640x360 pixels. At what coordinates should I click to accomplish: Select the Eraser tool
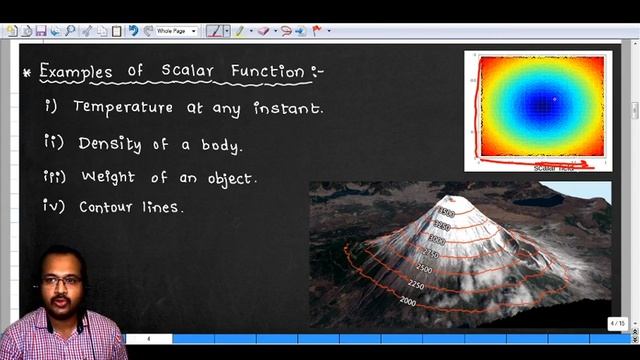[263, 31]
